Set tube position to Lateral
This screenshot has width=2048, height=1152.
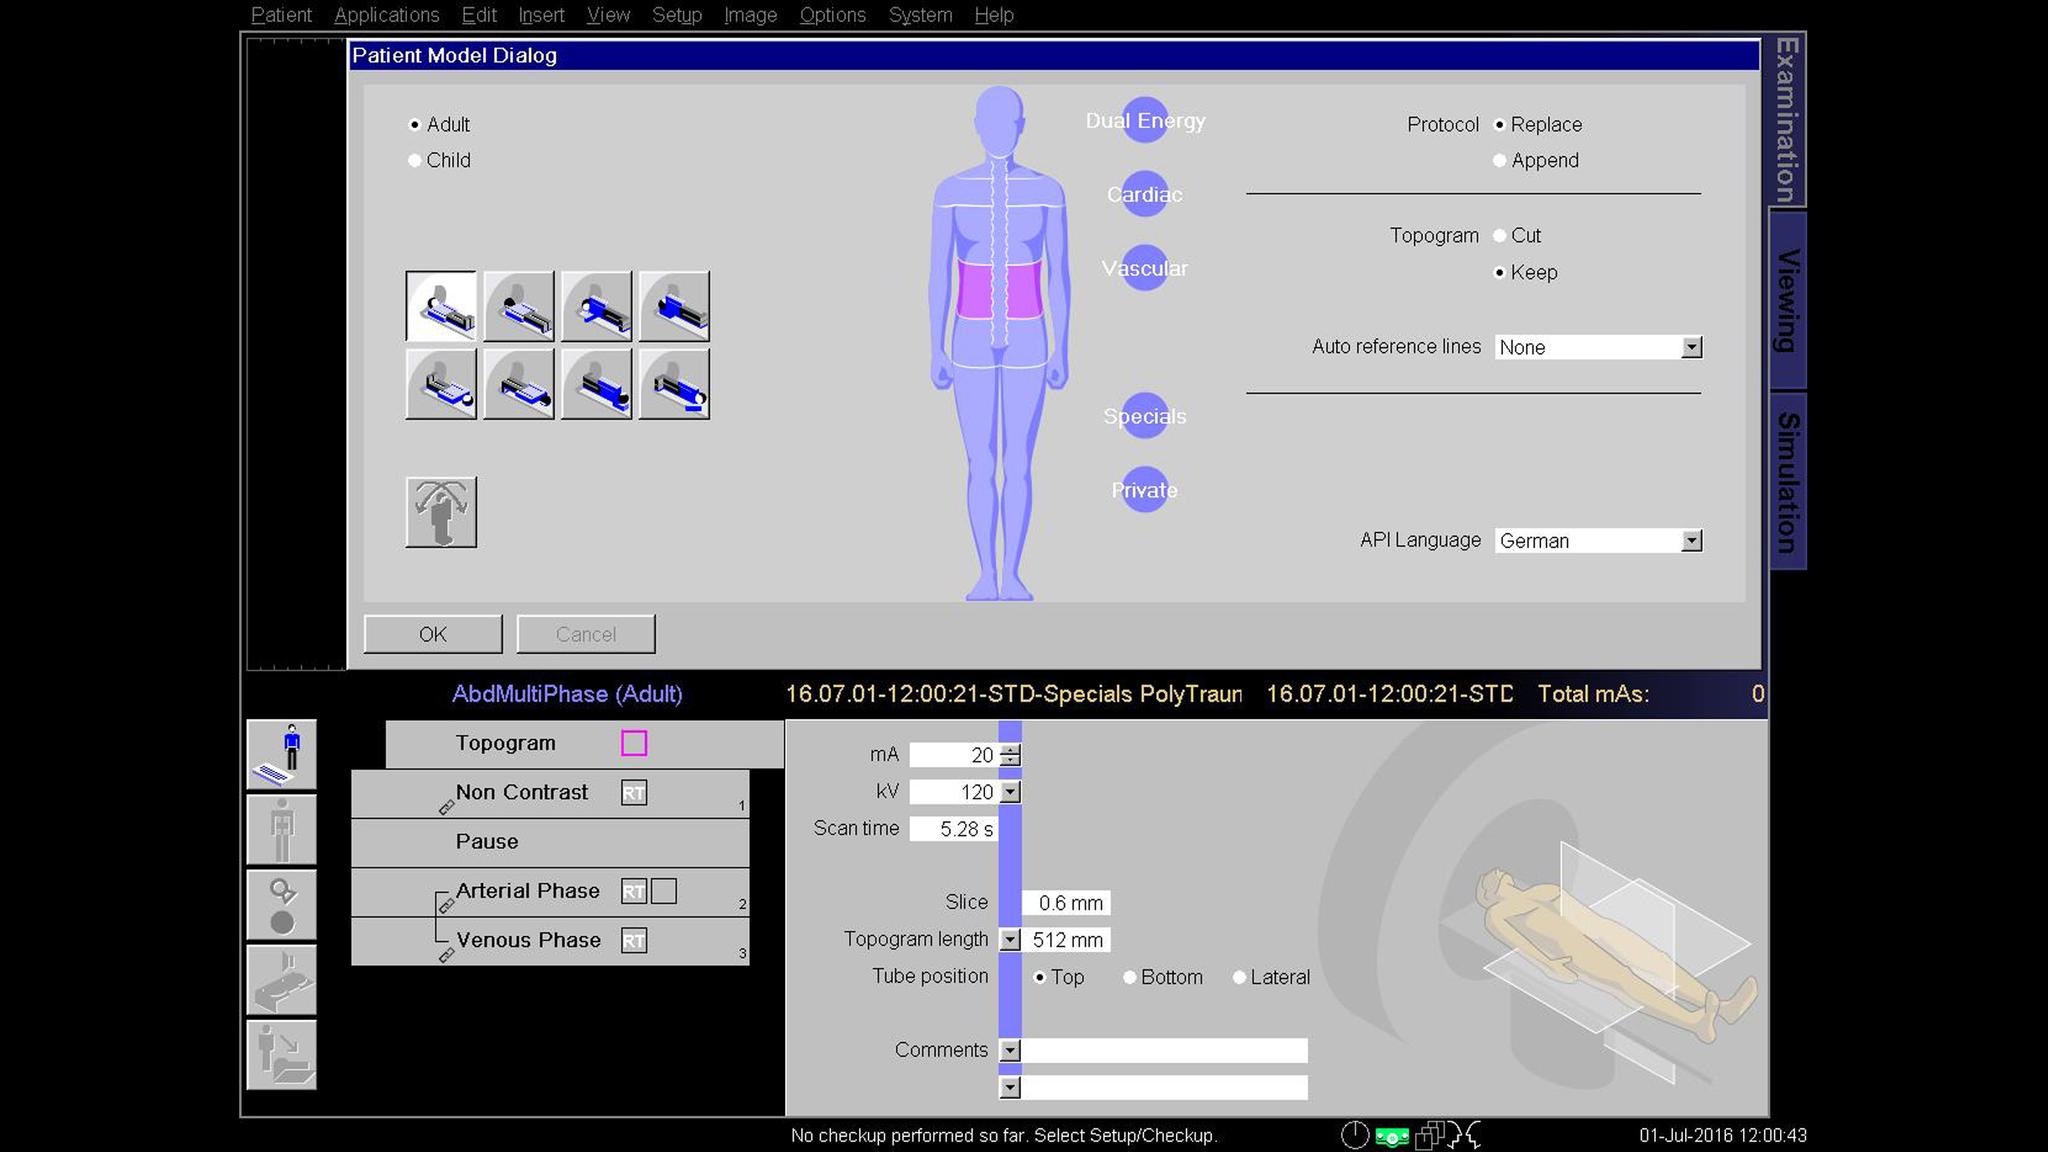(1240, 977)
